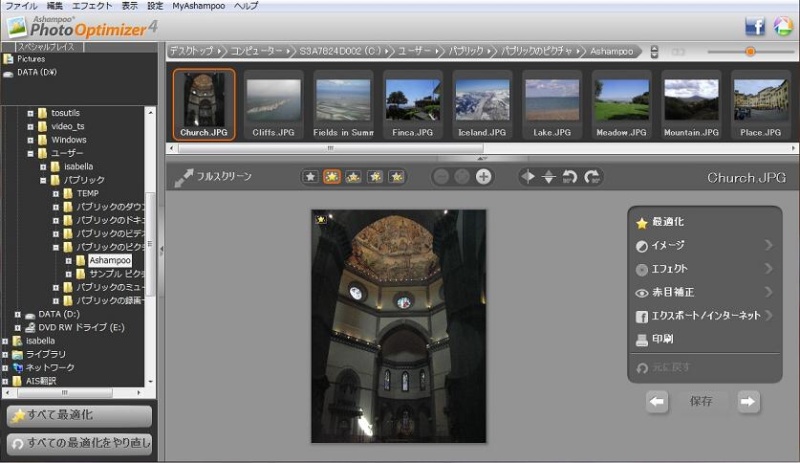Collapse the ユーザー folder node
The width and height of the screenshot is (800, 463).
point(31,153)
